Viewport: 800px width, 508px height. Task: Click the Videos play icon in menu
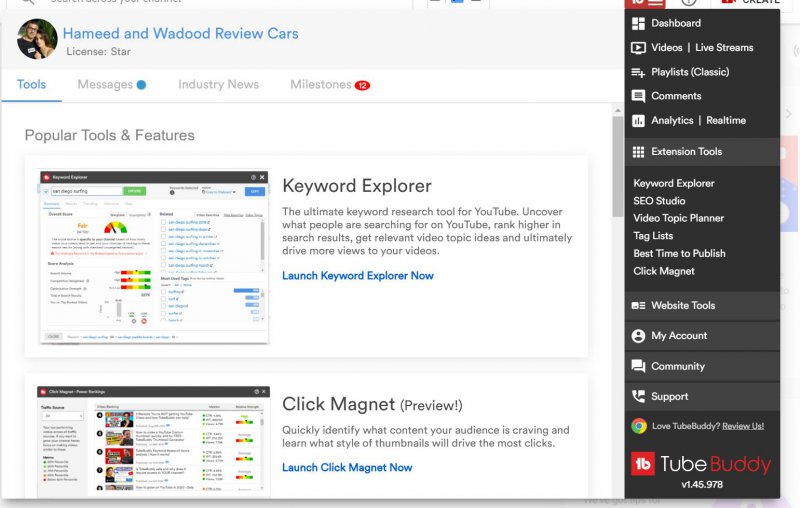(638, 47)
